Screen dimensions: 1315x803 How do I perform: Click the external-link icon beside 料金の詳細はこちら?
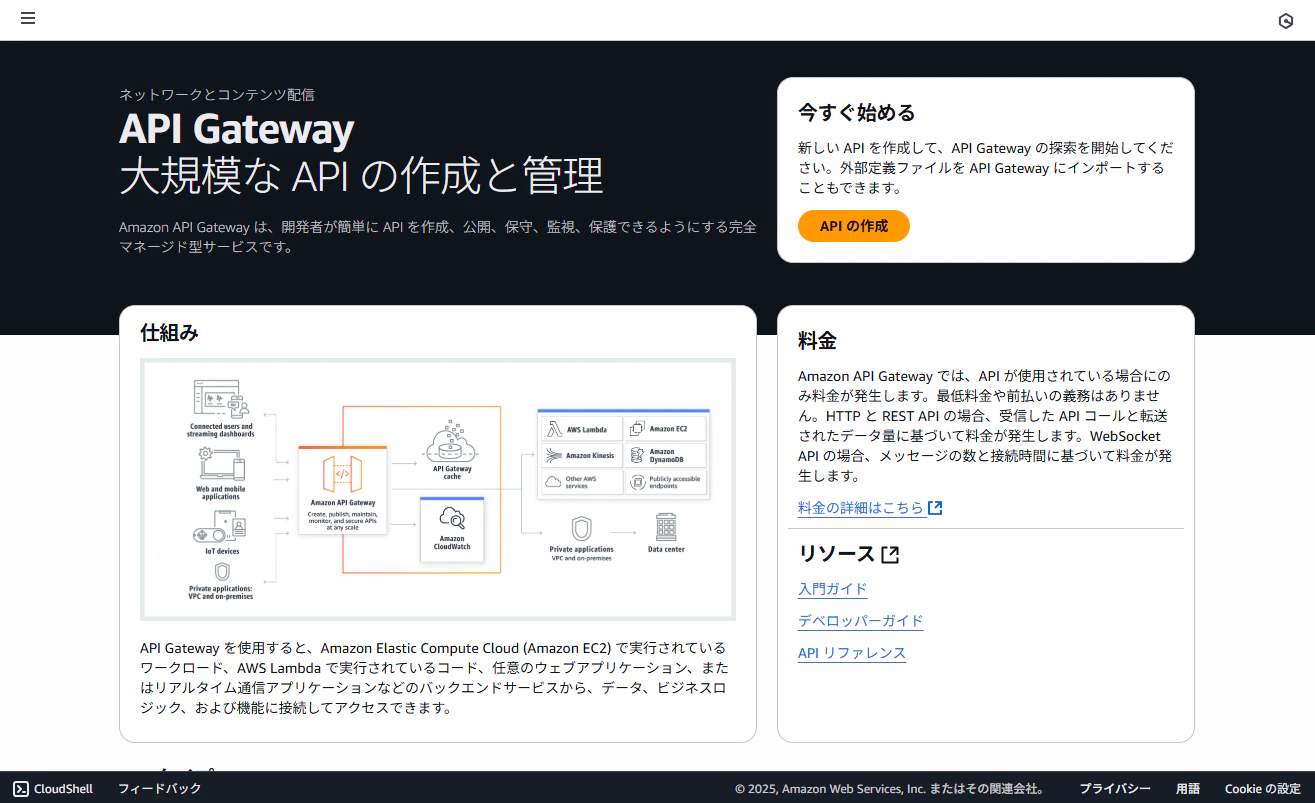935,508
